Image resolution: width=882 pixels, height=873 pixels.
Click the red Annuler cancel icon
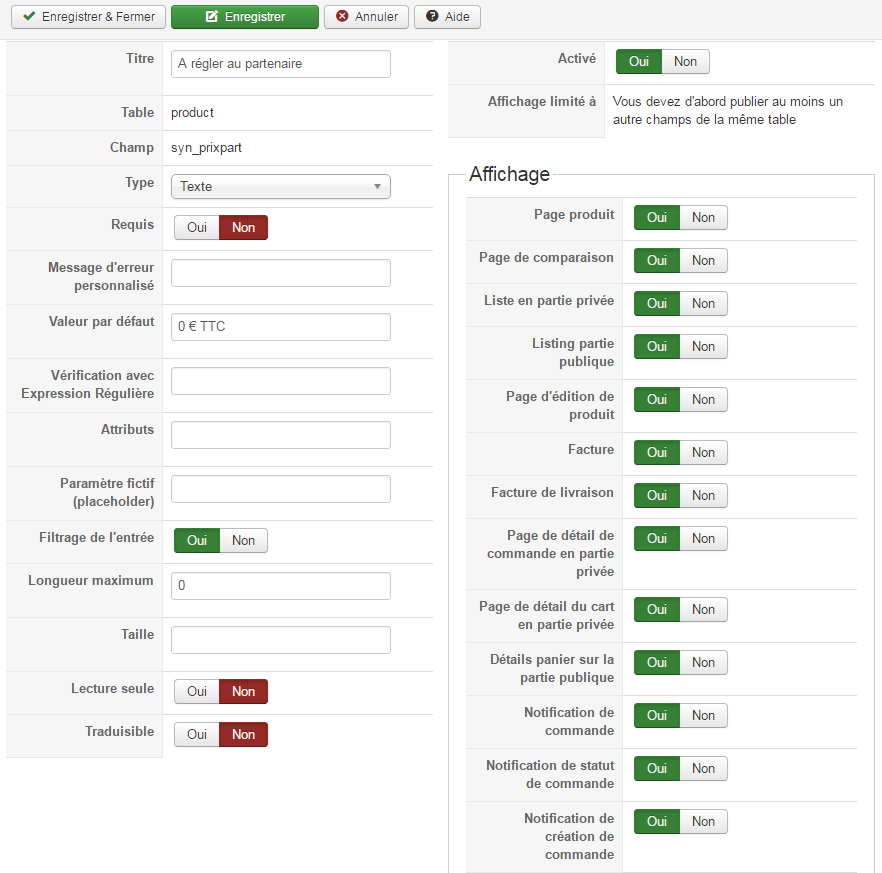pyautogui.click(x=343, y=17)
